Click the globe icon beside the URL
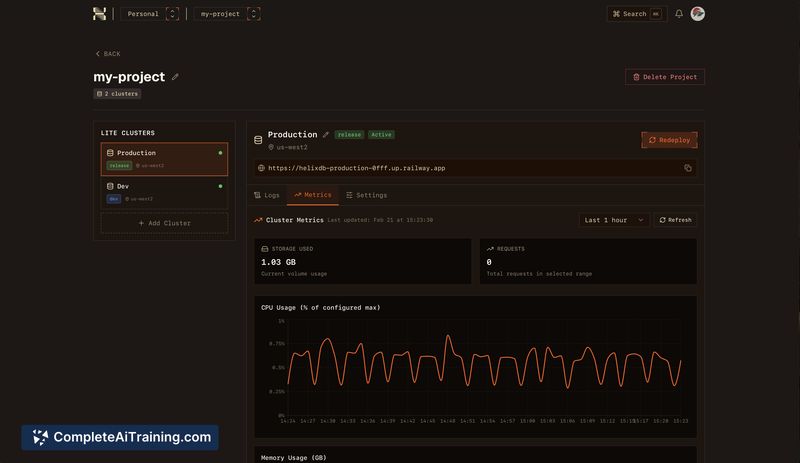 pyautogui.click(x=262, y=168)
